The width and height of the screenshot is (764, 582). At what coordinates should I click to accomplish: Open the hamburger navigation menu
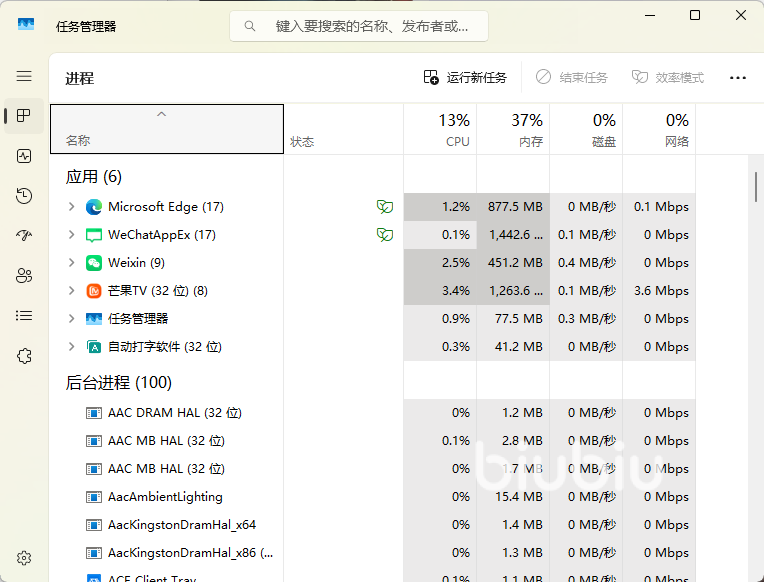[x=24, y=76]
